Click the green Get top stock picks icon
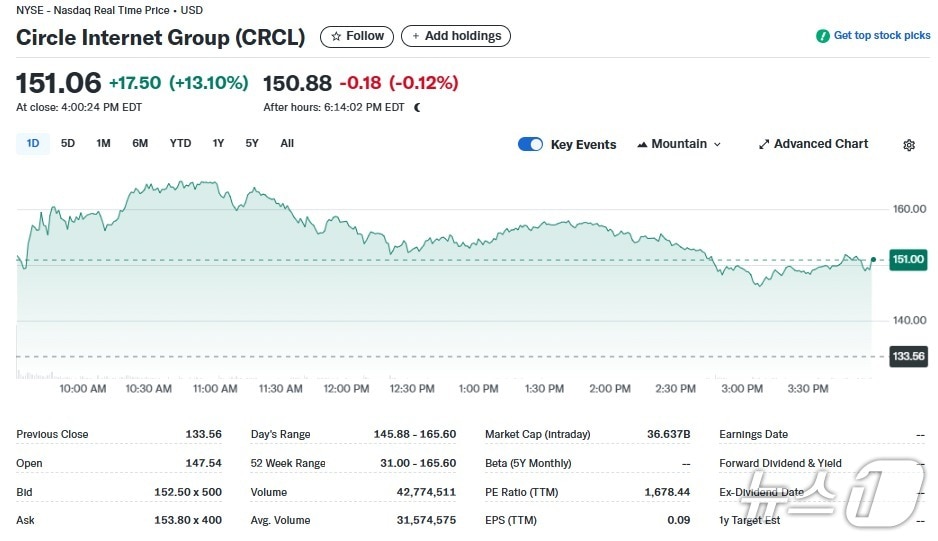 click(x=822, y=36)
